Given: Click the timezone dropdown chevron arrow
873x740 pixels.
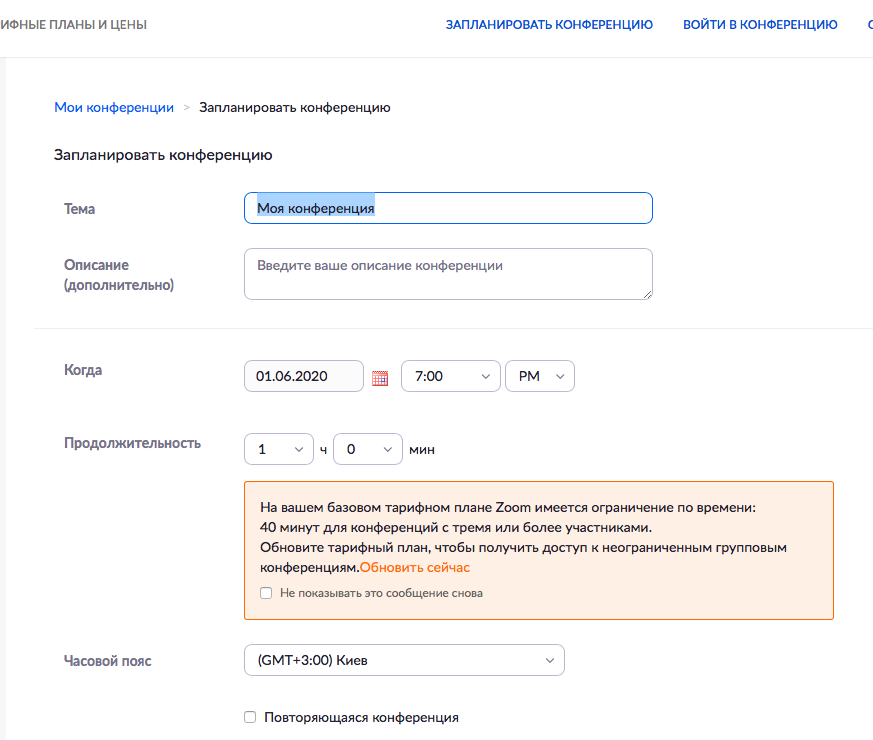Looking at the screenshot, I should (550, 660).
